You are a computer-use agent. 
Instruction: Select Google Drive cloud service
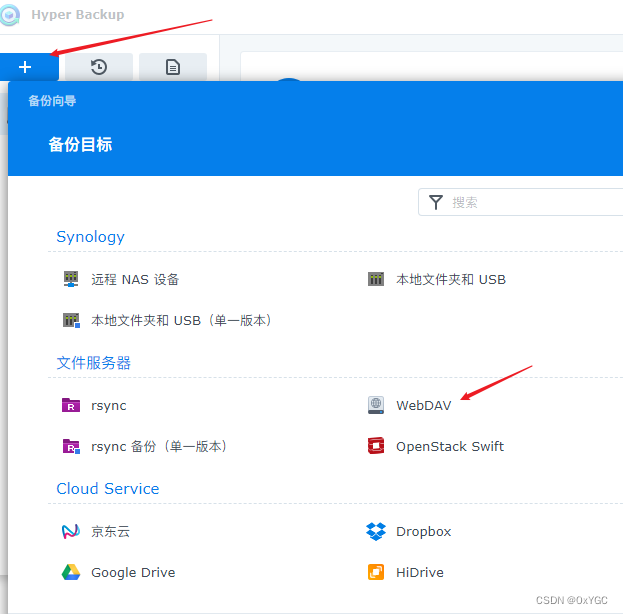133,573
